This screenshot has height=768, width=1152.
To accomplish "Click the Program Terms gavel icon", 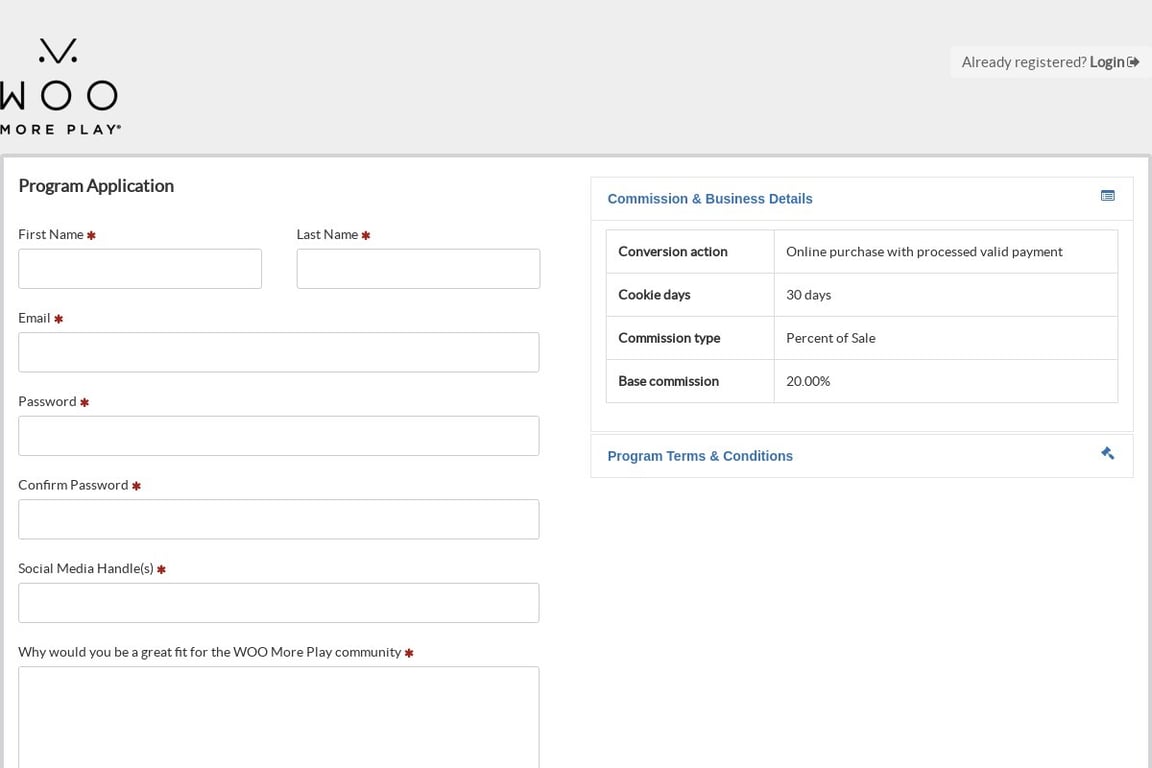I will pos(1107,453).
